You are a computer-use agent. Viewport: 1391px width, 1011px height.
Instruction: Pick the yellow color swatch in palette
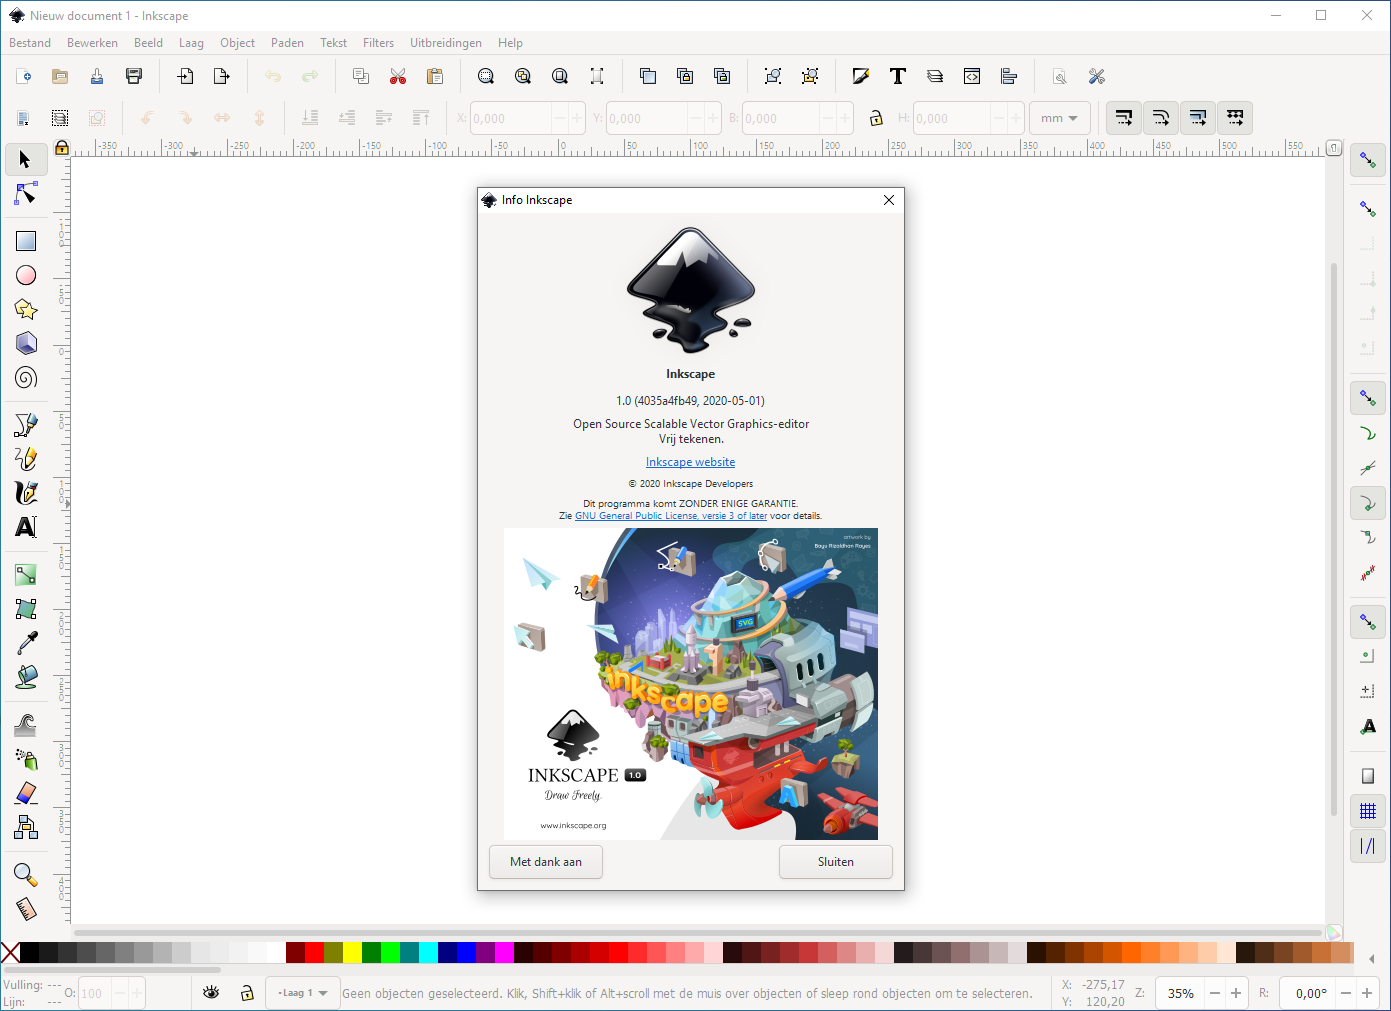[352, 952]
